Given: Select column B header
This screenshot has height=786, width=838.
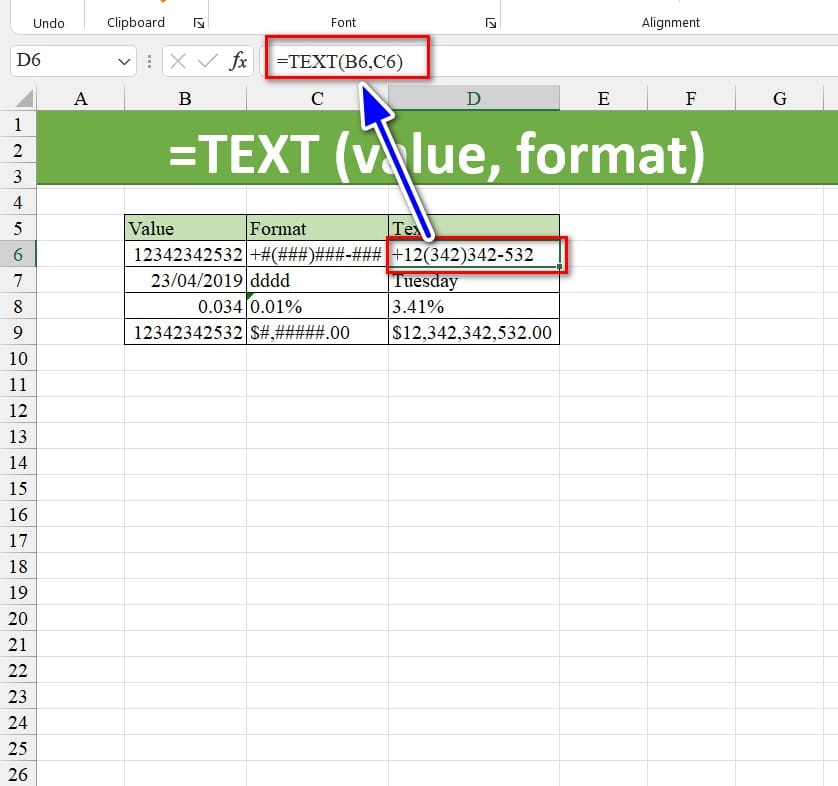Looking at the screenshot, I should tap(185, 98).
